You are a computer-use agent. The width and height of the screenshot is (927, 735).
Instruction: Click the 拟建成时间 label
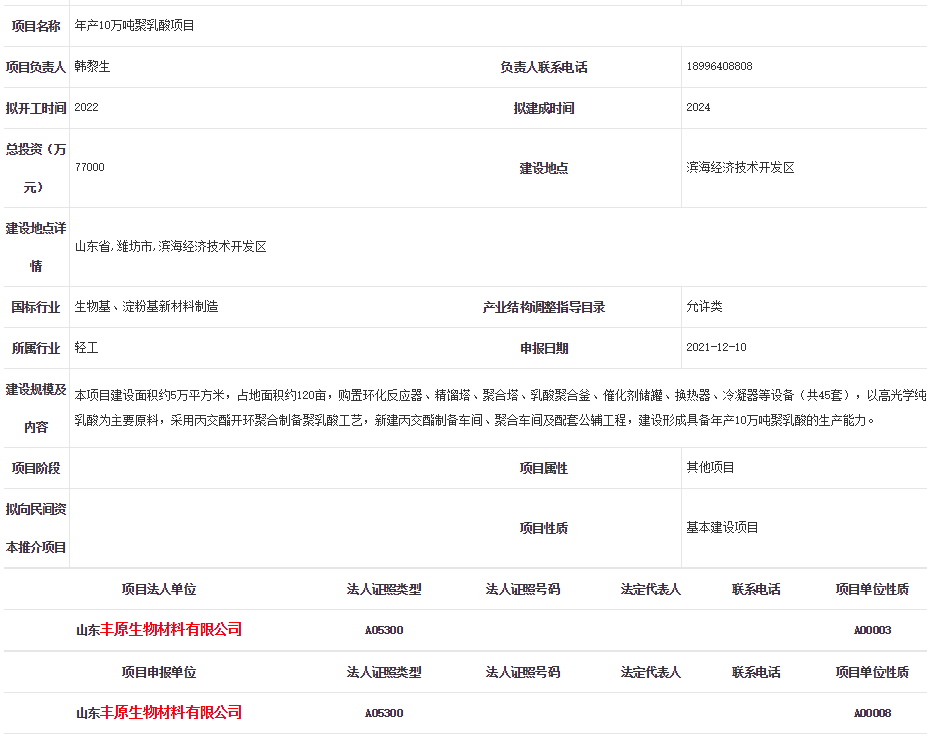pyautogui.click(x=544, y=108)
